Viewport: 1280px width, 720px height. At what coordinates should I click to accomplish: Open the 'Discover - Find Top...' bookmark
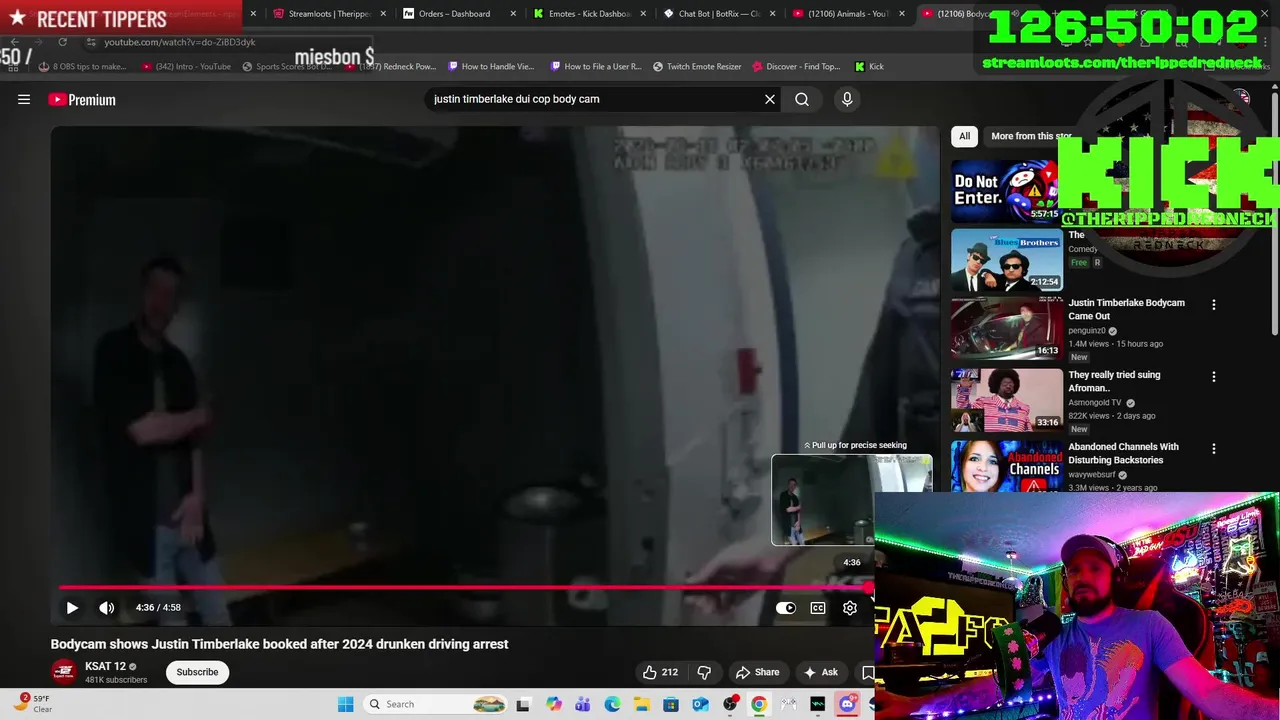click(x=796, y=67)
